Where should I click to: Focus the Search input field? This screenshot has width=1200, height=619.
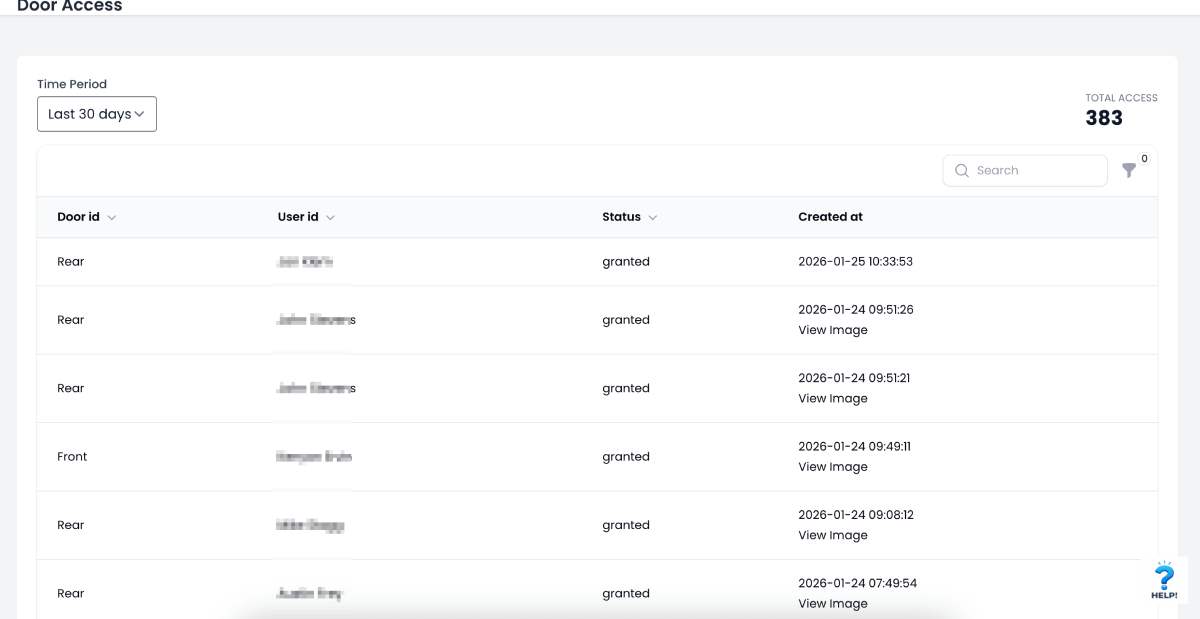(x=1035, y=171)
